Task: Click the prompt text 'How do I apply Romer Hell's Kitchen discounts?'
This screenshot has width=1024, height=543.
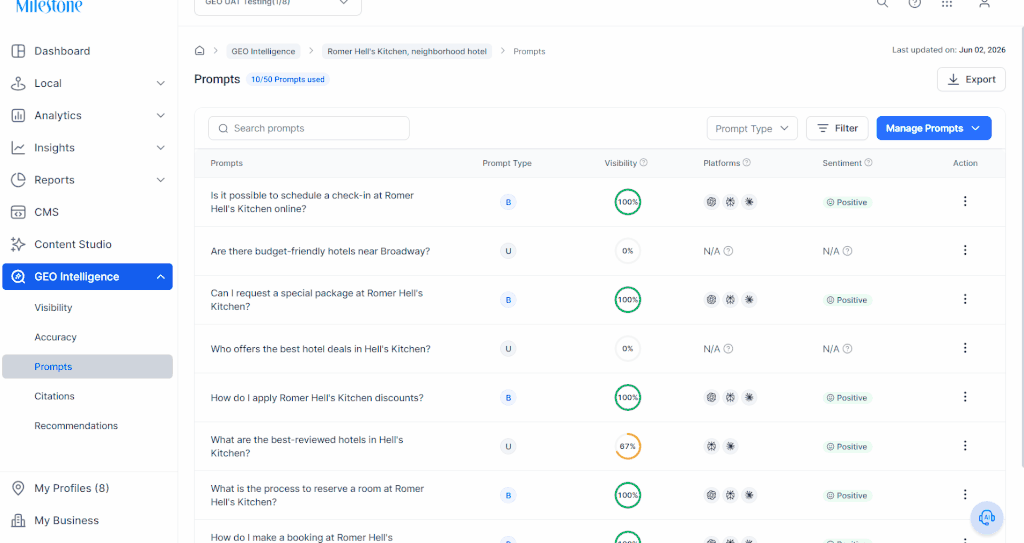Action: [x=317, y=397]
